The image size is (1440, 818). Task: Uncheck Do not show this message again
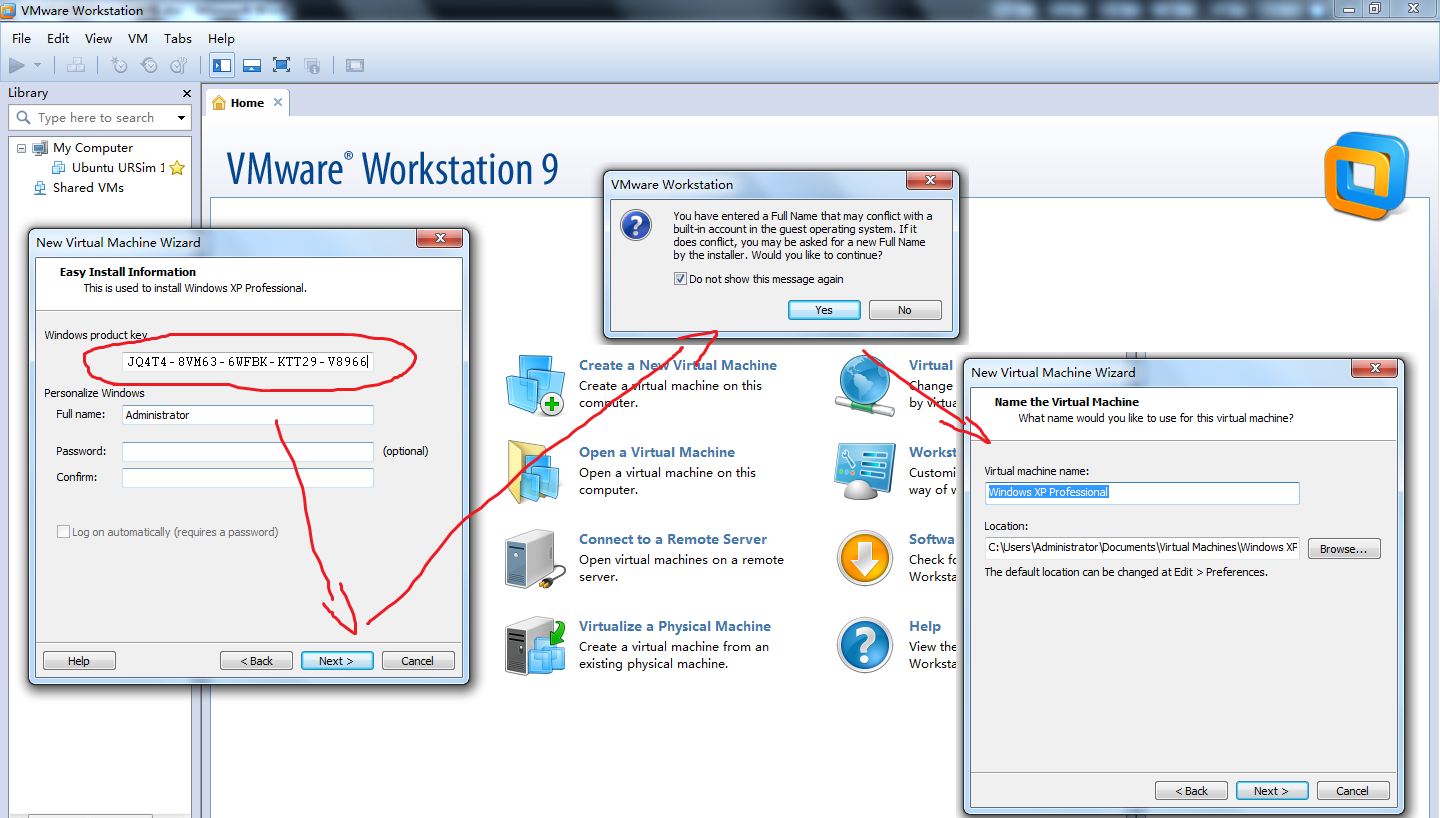coord(681,279)
